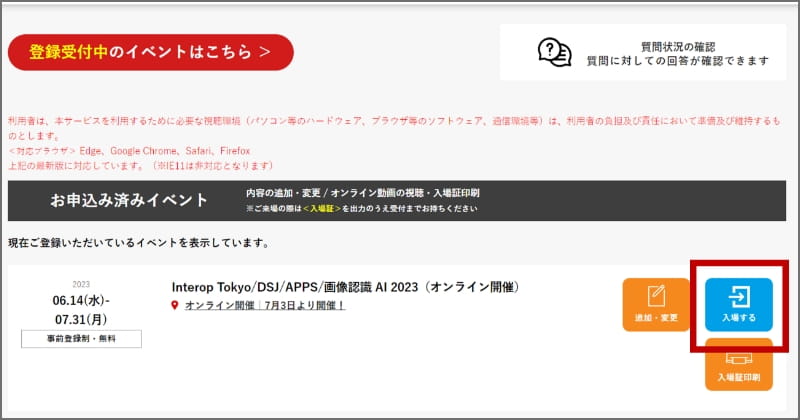Viewport: 800px width, 420px height.
Task: Click 内容の追加・変更 / オンライン動画の視聴 header text
Action: [x=363, y=193]
